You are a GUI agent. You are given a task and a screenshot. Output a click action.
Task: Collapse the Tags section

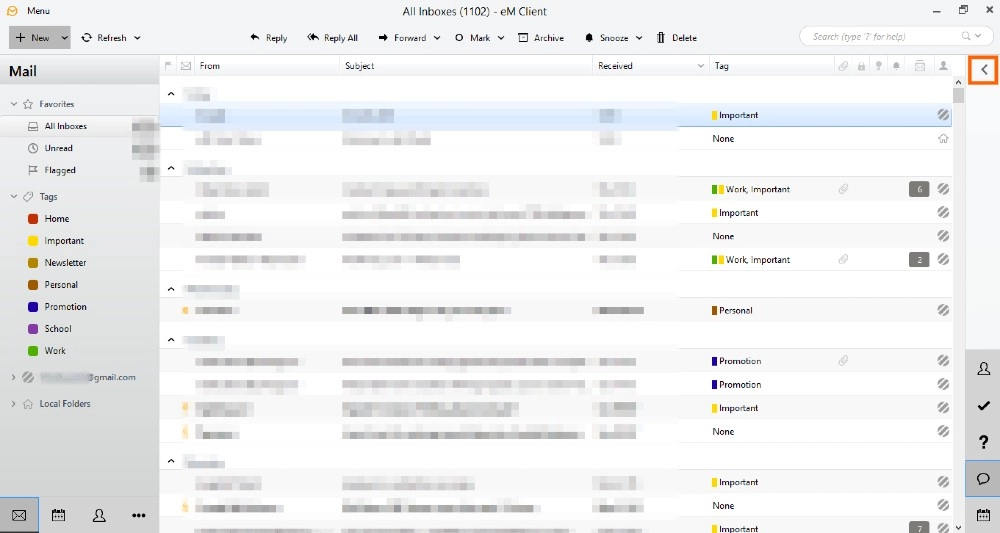pos(13,196)
